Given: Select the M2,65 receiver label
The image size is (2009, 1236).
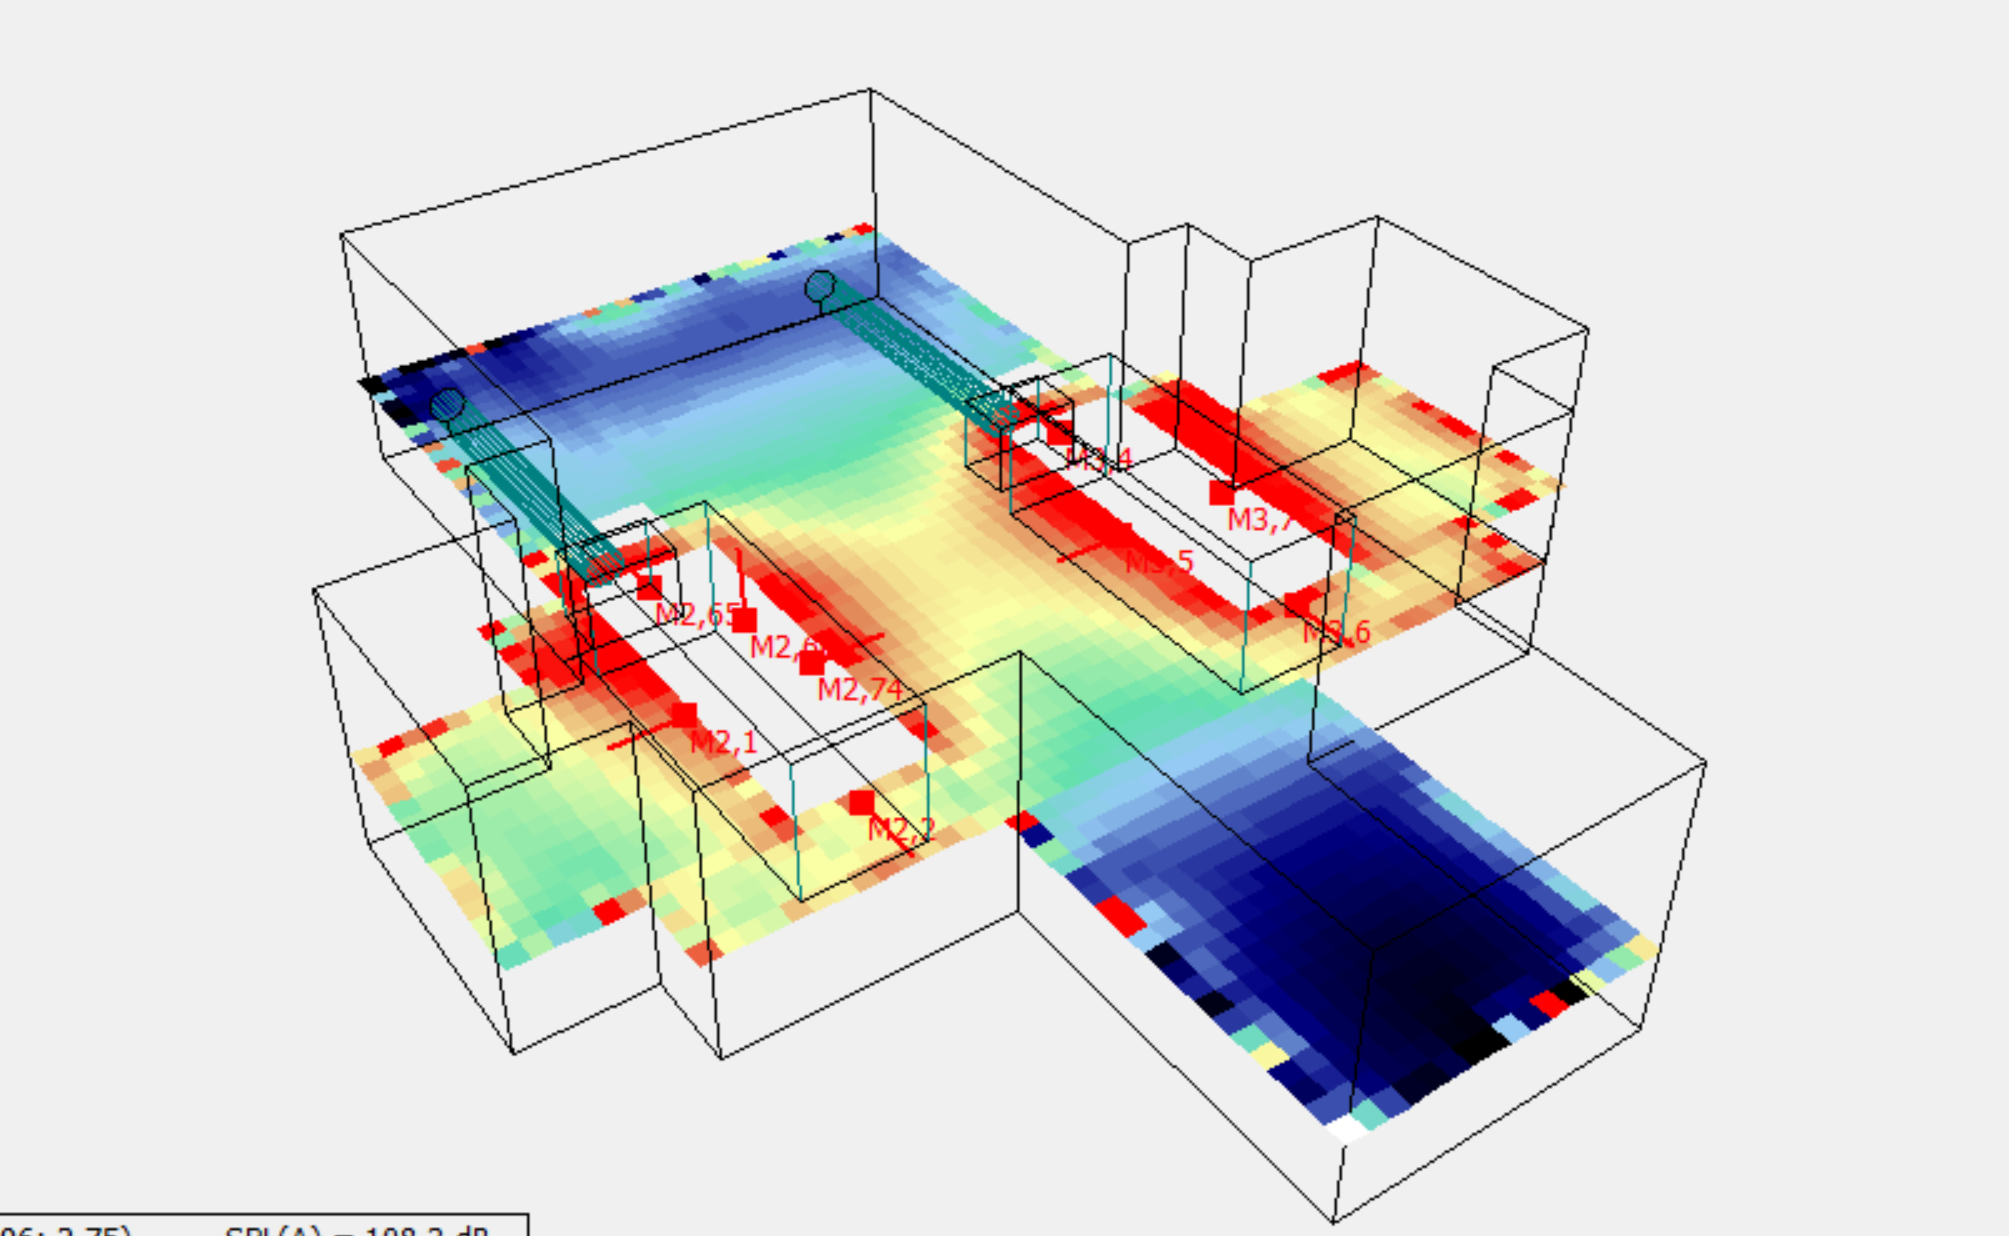Looking at the screenshot, I should 696,614.
